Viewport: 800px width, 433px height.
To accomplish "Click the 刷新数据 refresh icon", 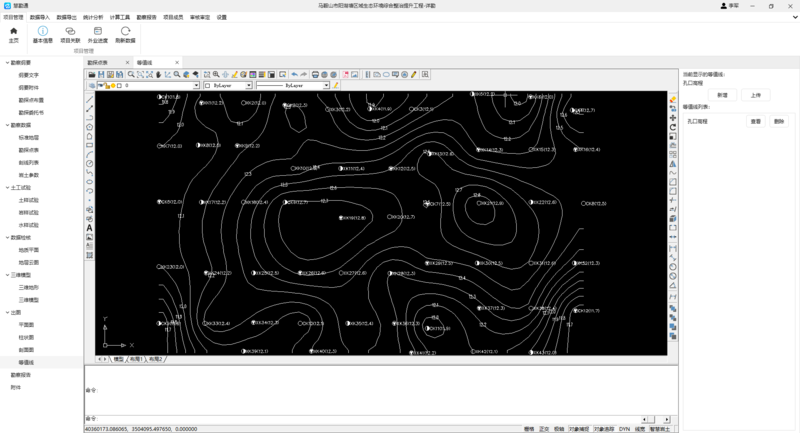I will [x=125, y=31].
